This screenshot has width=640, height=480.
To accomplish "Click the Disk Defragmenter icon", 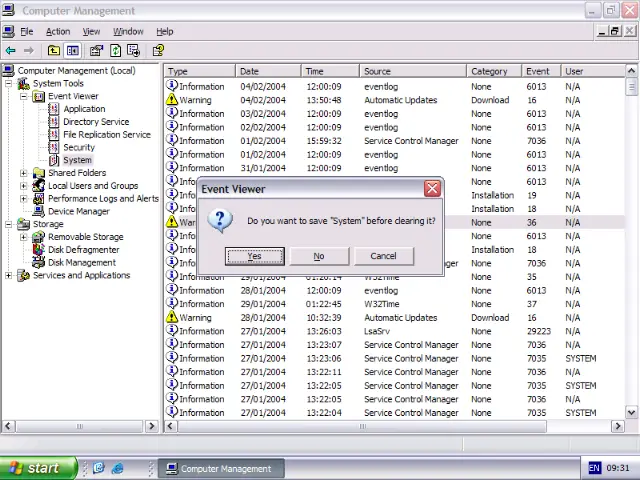I will [x=38, y=250].
